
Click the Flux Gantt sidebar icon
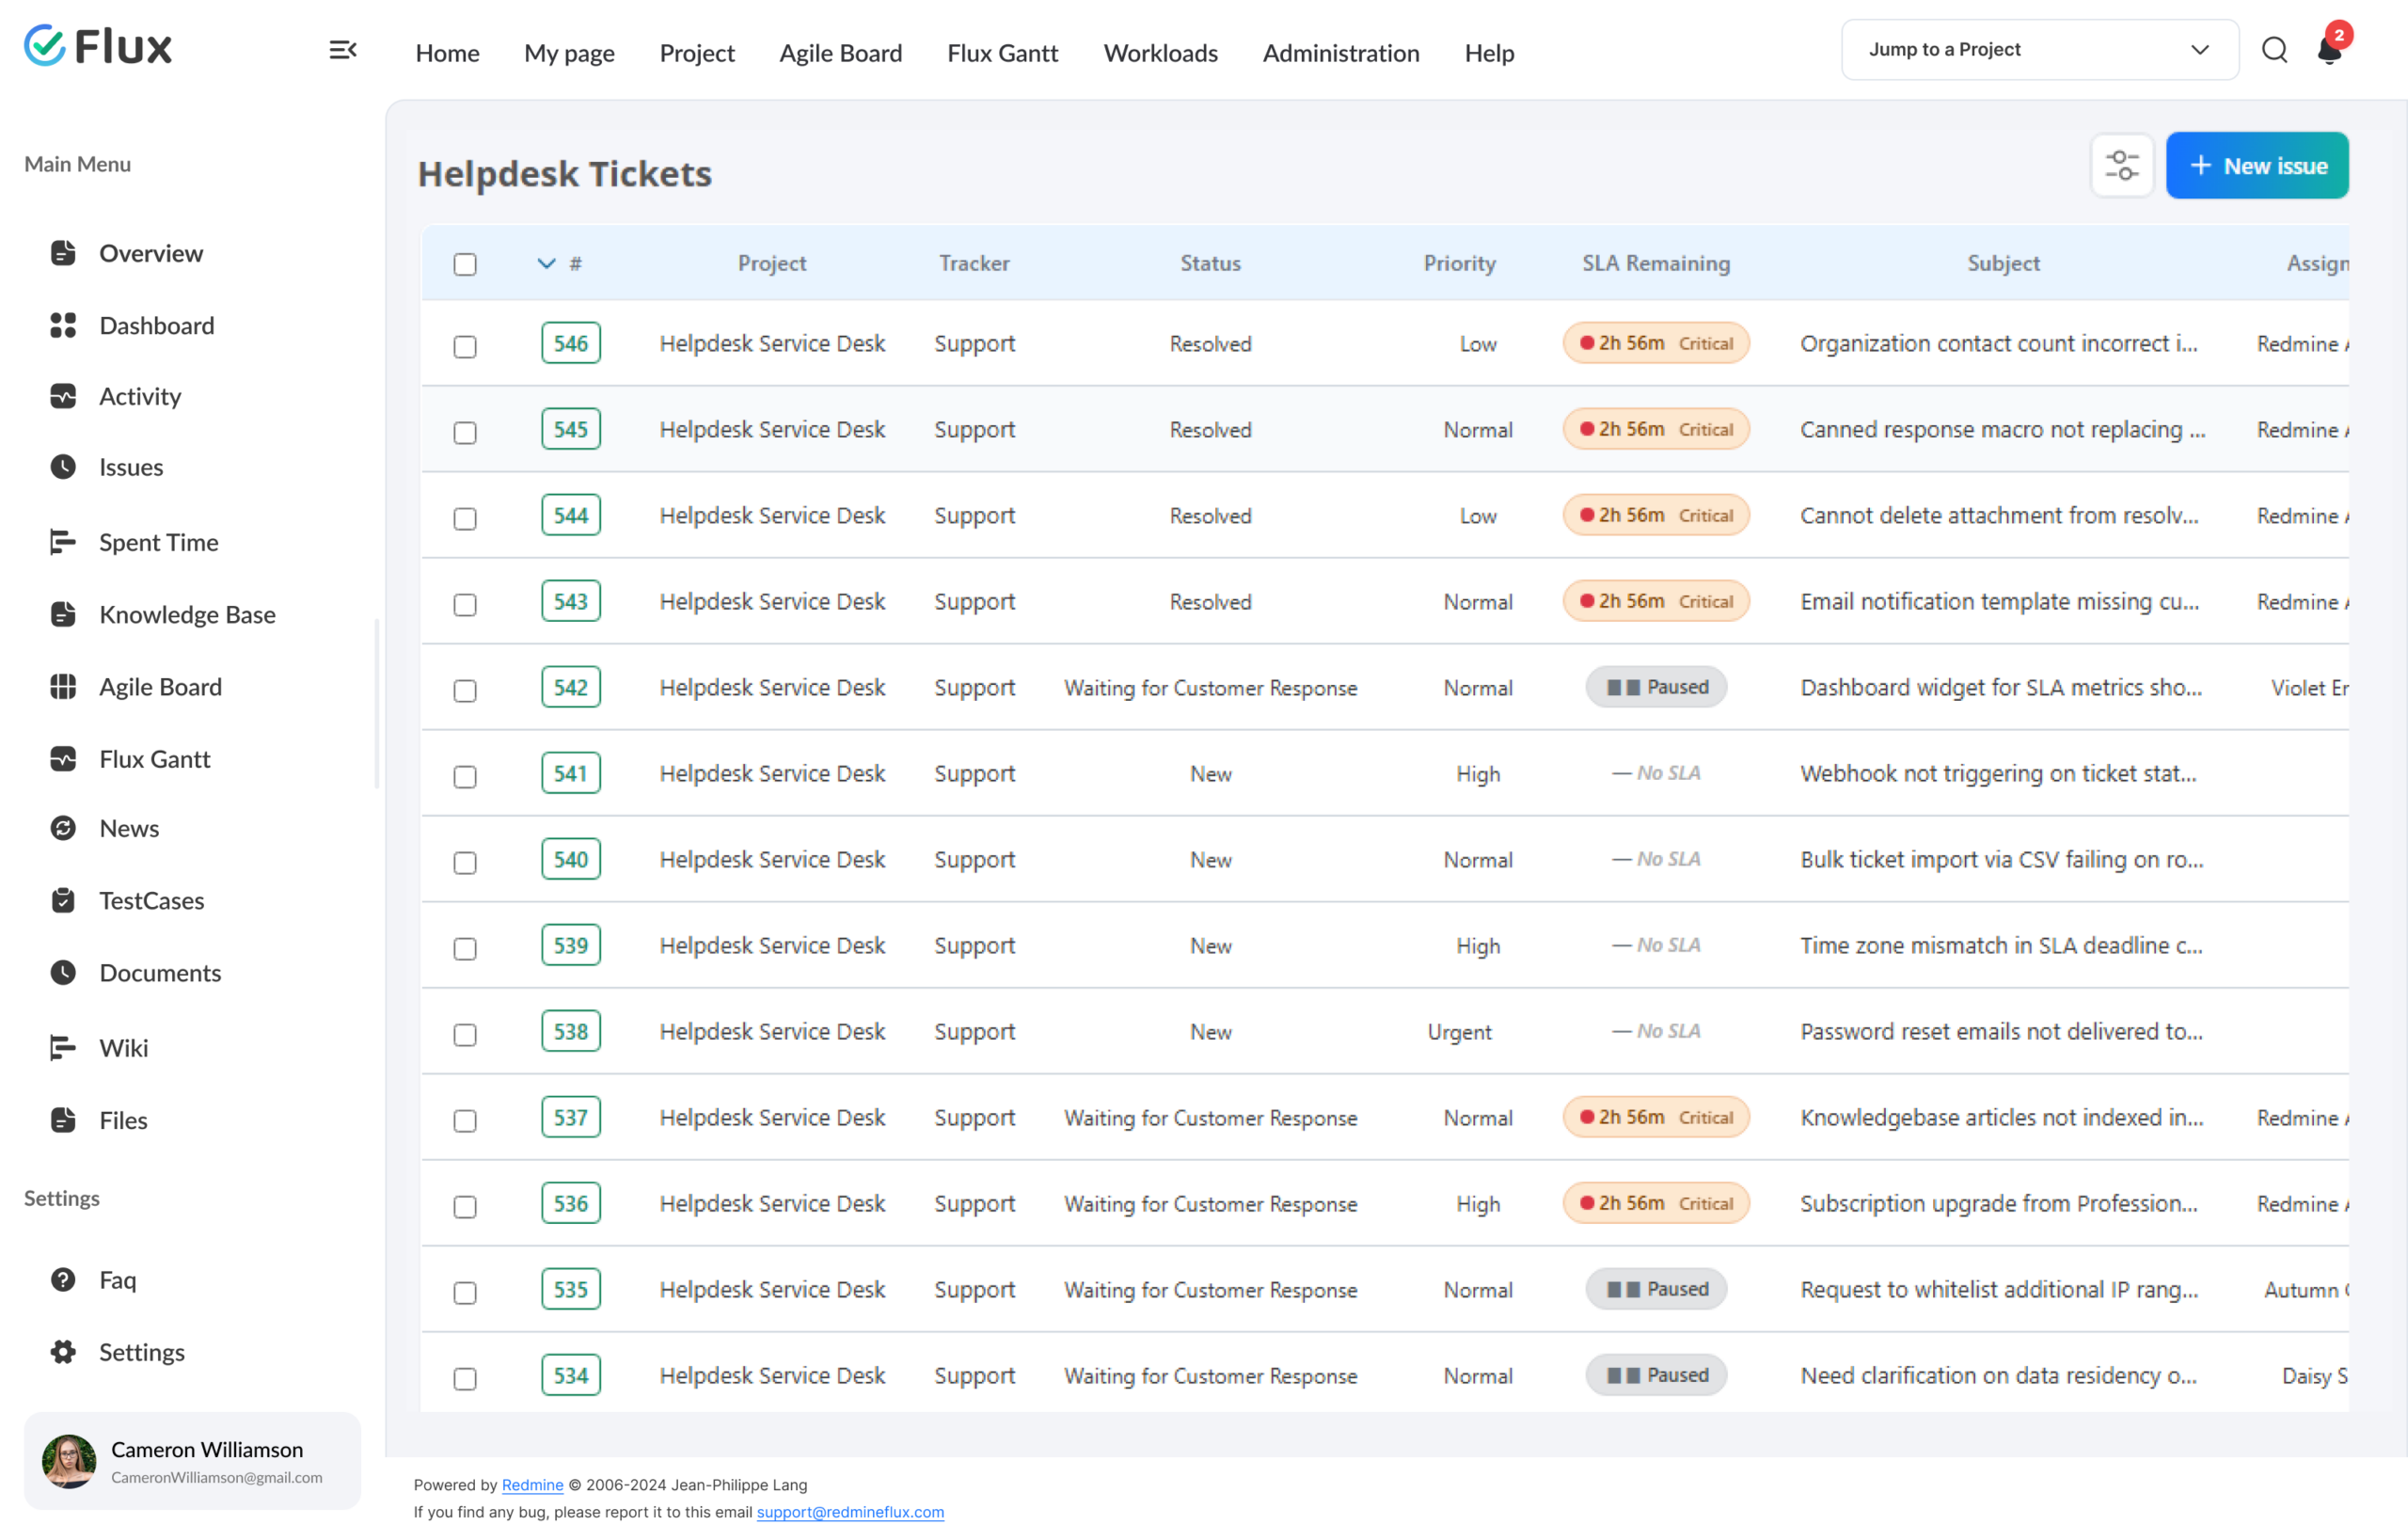(63, 759)
